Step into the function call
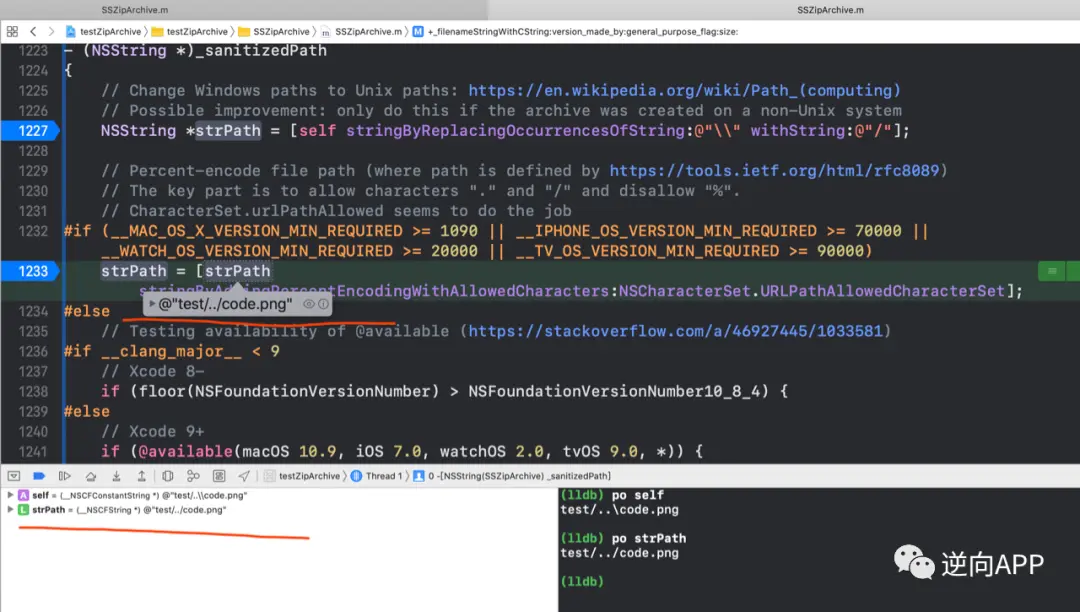Image resolution: width=1080 pixels, height=612 pixels. tap(116, 476)
